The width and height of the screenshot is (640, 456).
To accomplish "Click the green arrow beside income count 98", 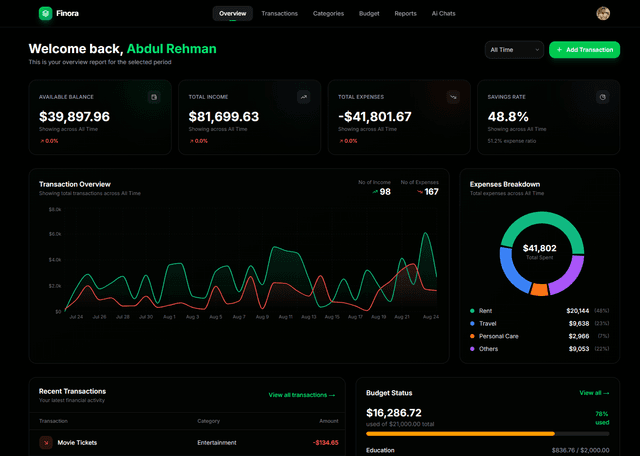I will 375,191.
